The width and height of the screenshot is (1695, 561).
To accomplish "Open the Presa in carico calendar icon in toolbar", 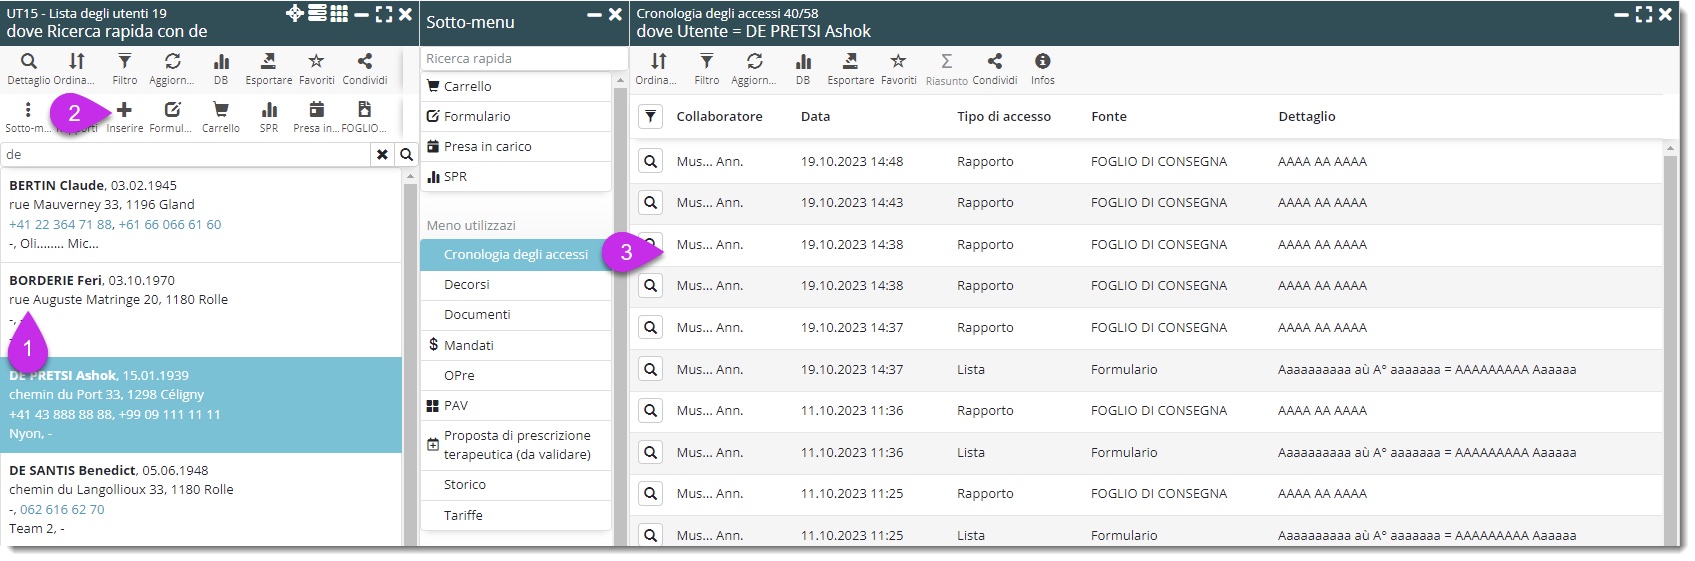I will tap(316, 111).
